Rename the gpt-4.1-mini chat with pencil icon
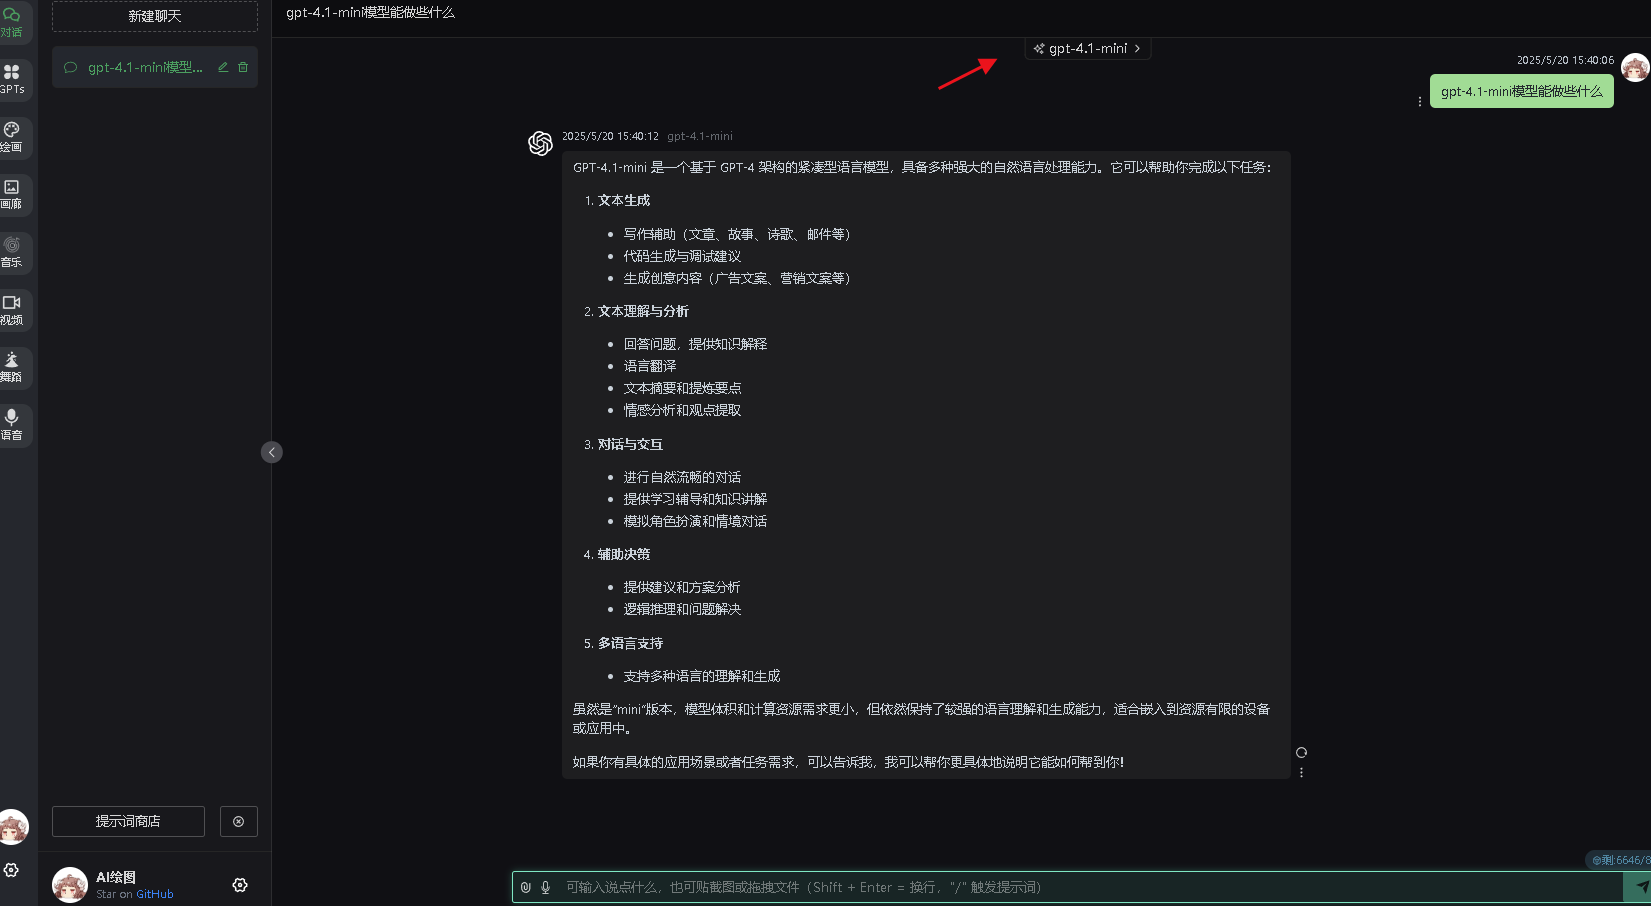 (223, 67)
